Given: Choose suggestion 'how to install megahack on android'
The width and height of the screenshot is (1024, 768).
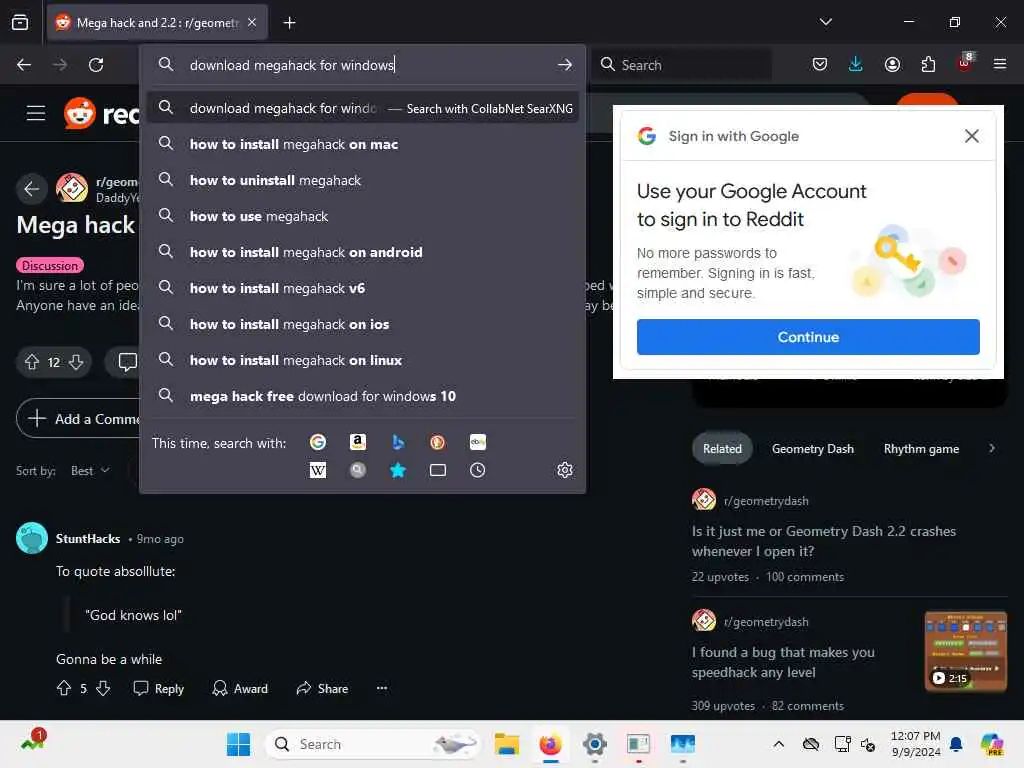Looking at the screenshot, I should pos(362,252).
